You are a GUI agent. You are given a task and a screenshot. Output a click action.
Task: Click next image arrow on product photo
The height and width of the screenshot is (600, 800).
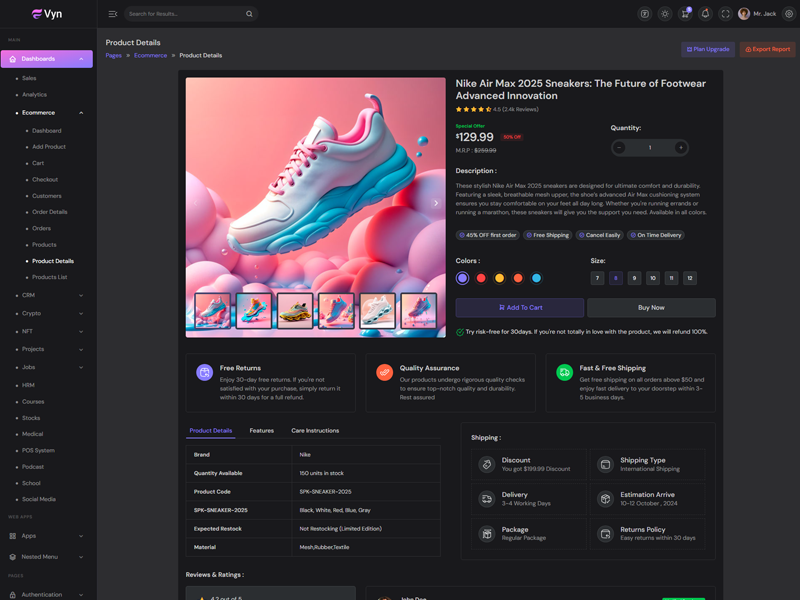pyautogui.click(x=435, y=203)
